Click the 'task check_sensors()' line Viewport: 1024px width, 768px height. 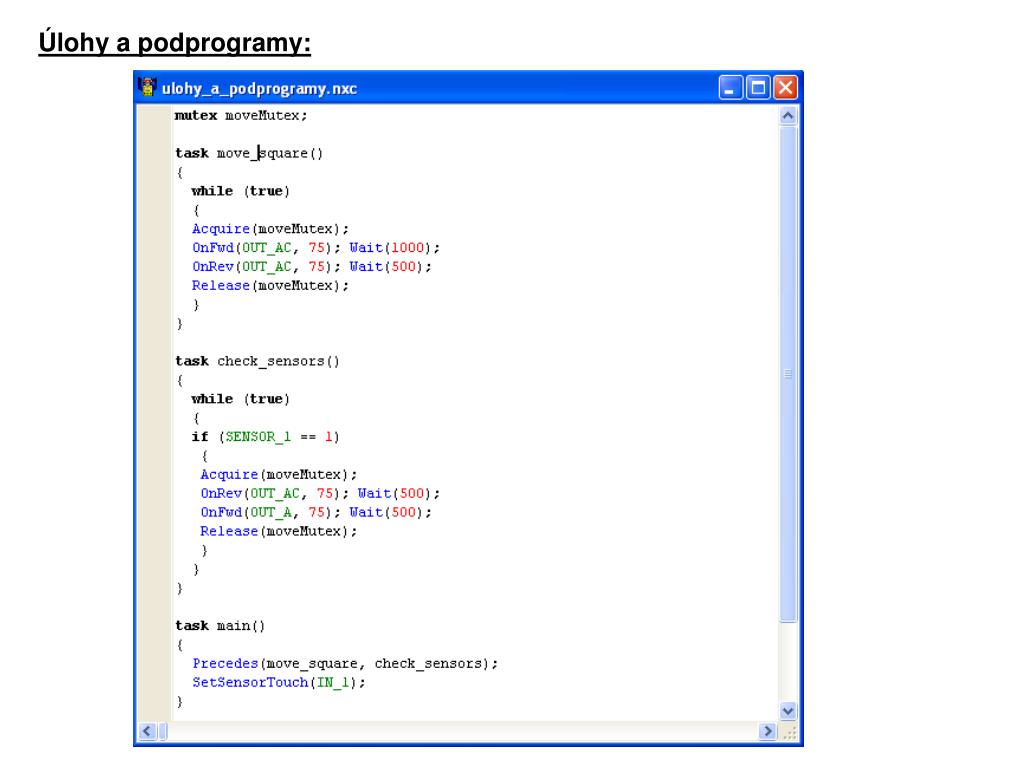click(257, 361)
